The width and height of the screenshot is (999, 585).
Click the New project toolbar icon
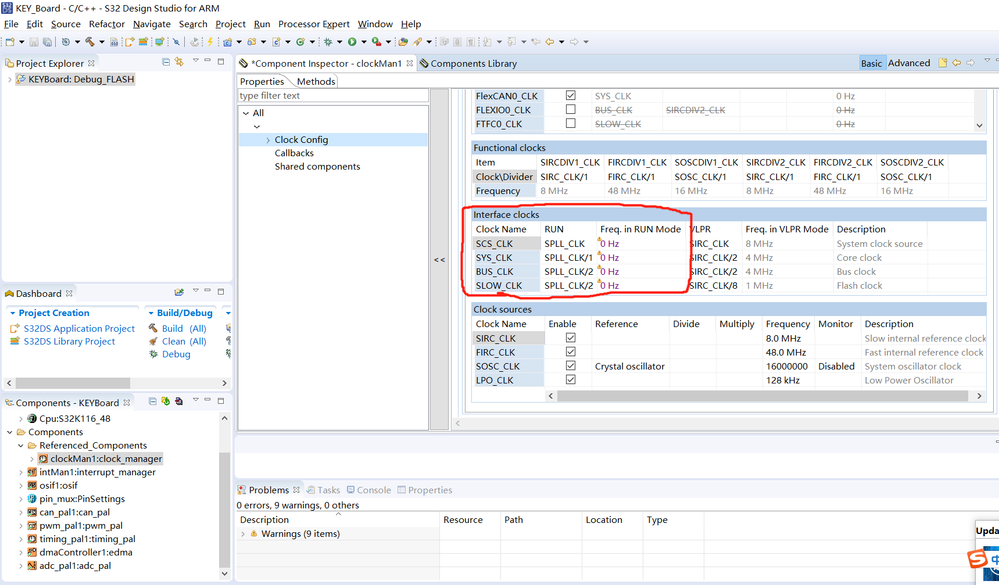[x=10, y=42]
